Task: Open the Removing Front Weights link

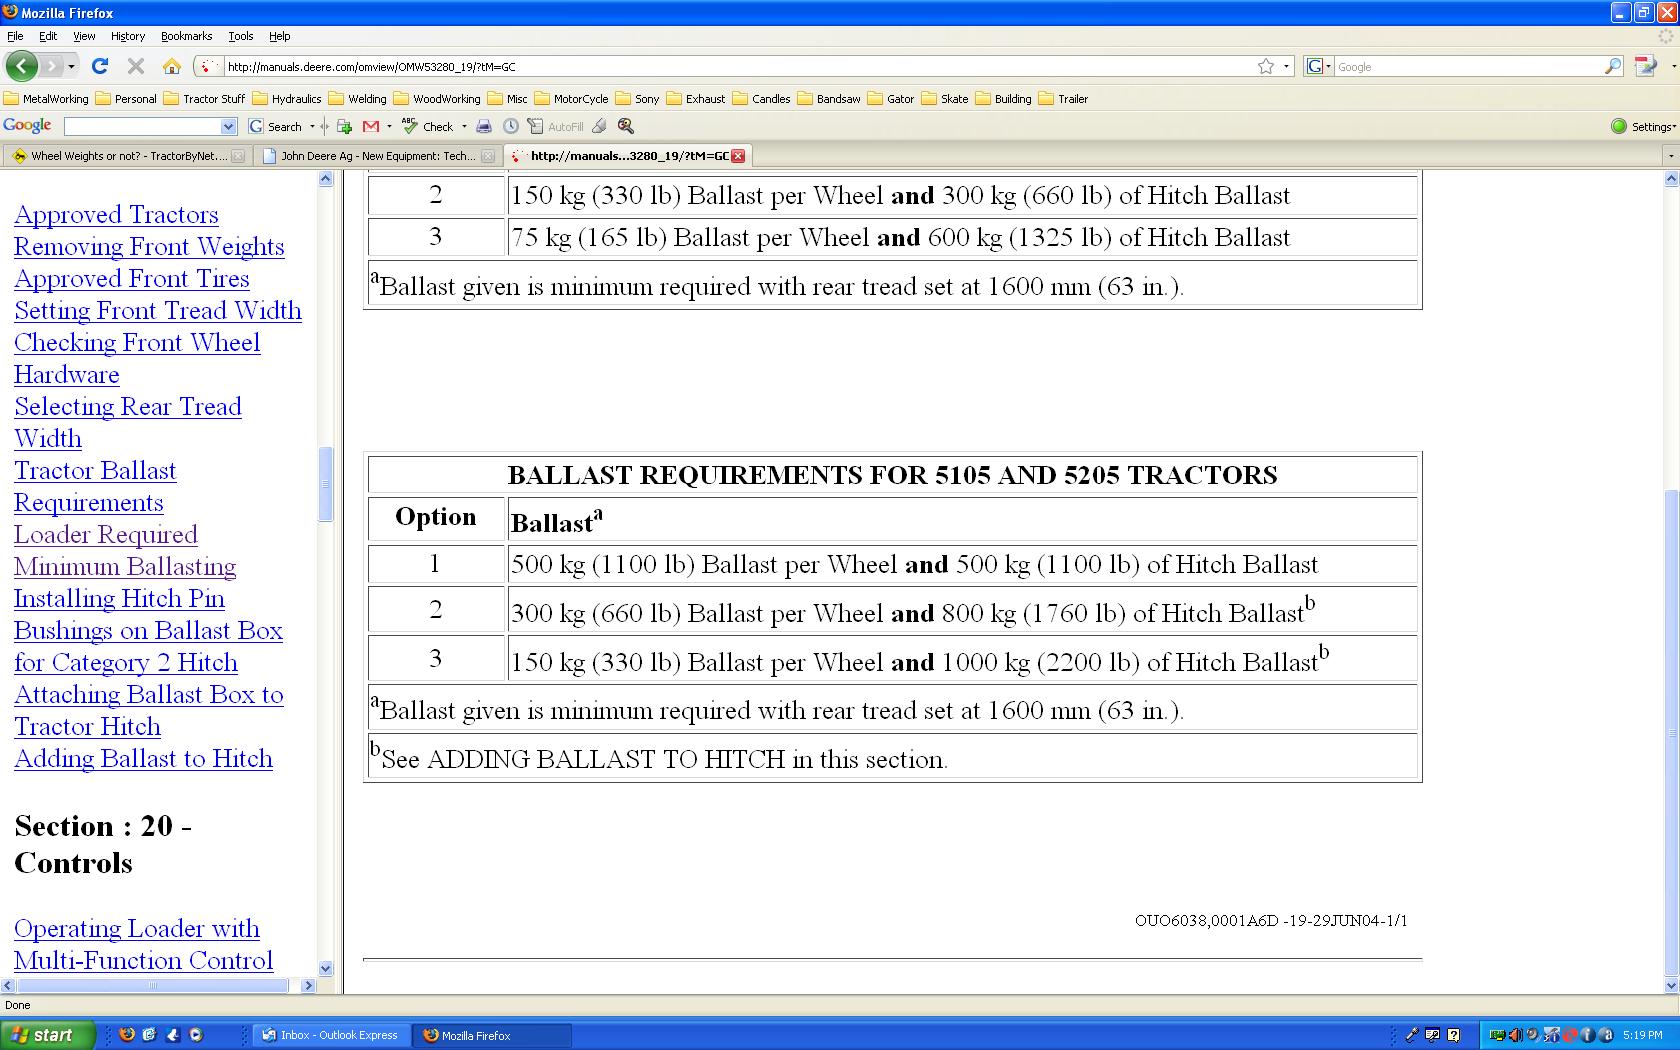Action: [149, 247]
